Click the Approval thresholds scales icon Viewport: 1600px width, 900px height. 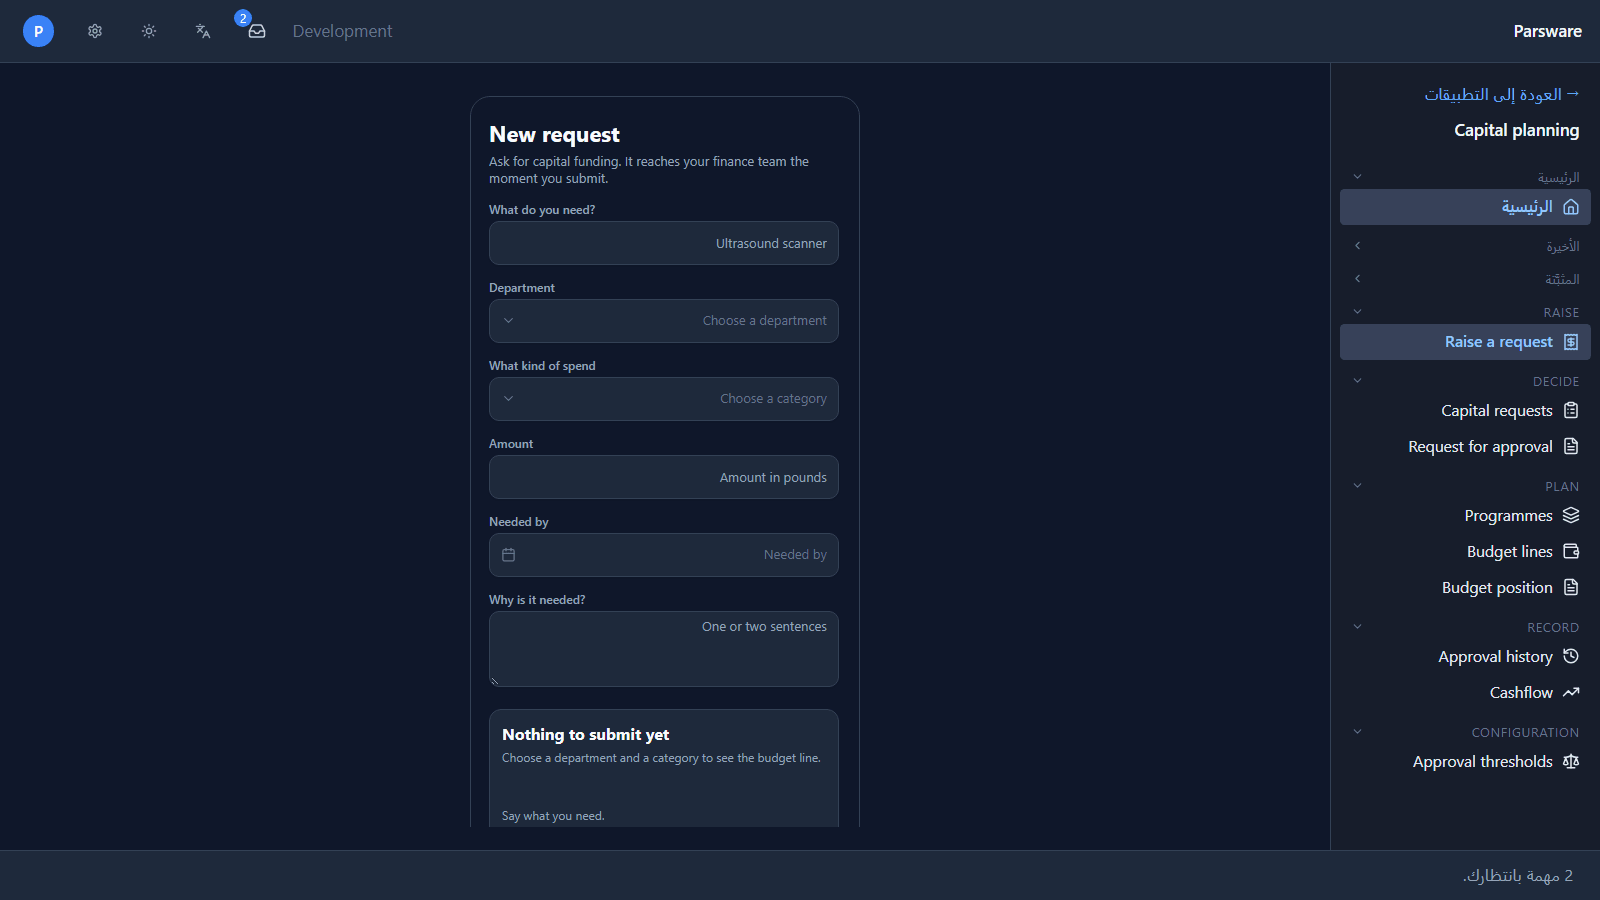(1571, 761)
